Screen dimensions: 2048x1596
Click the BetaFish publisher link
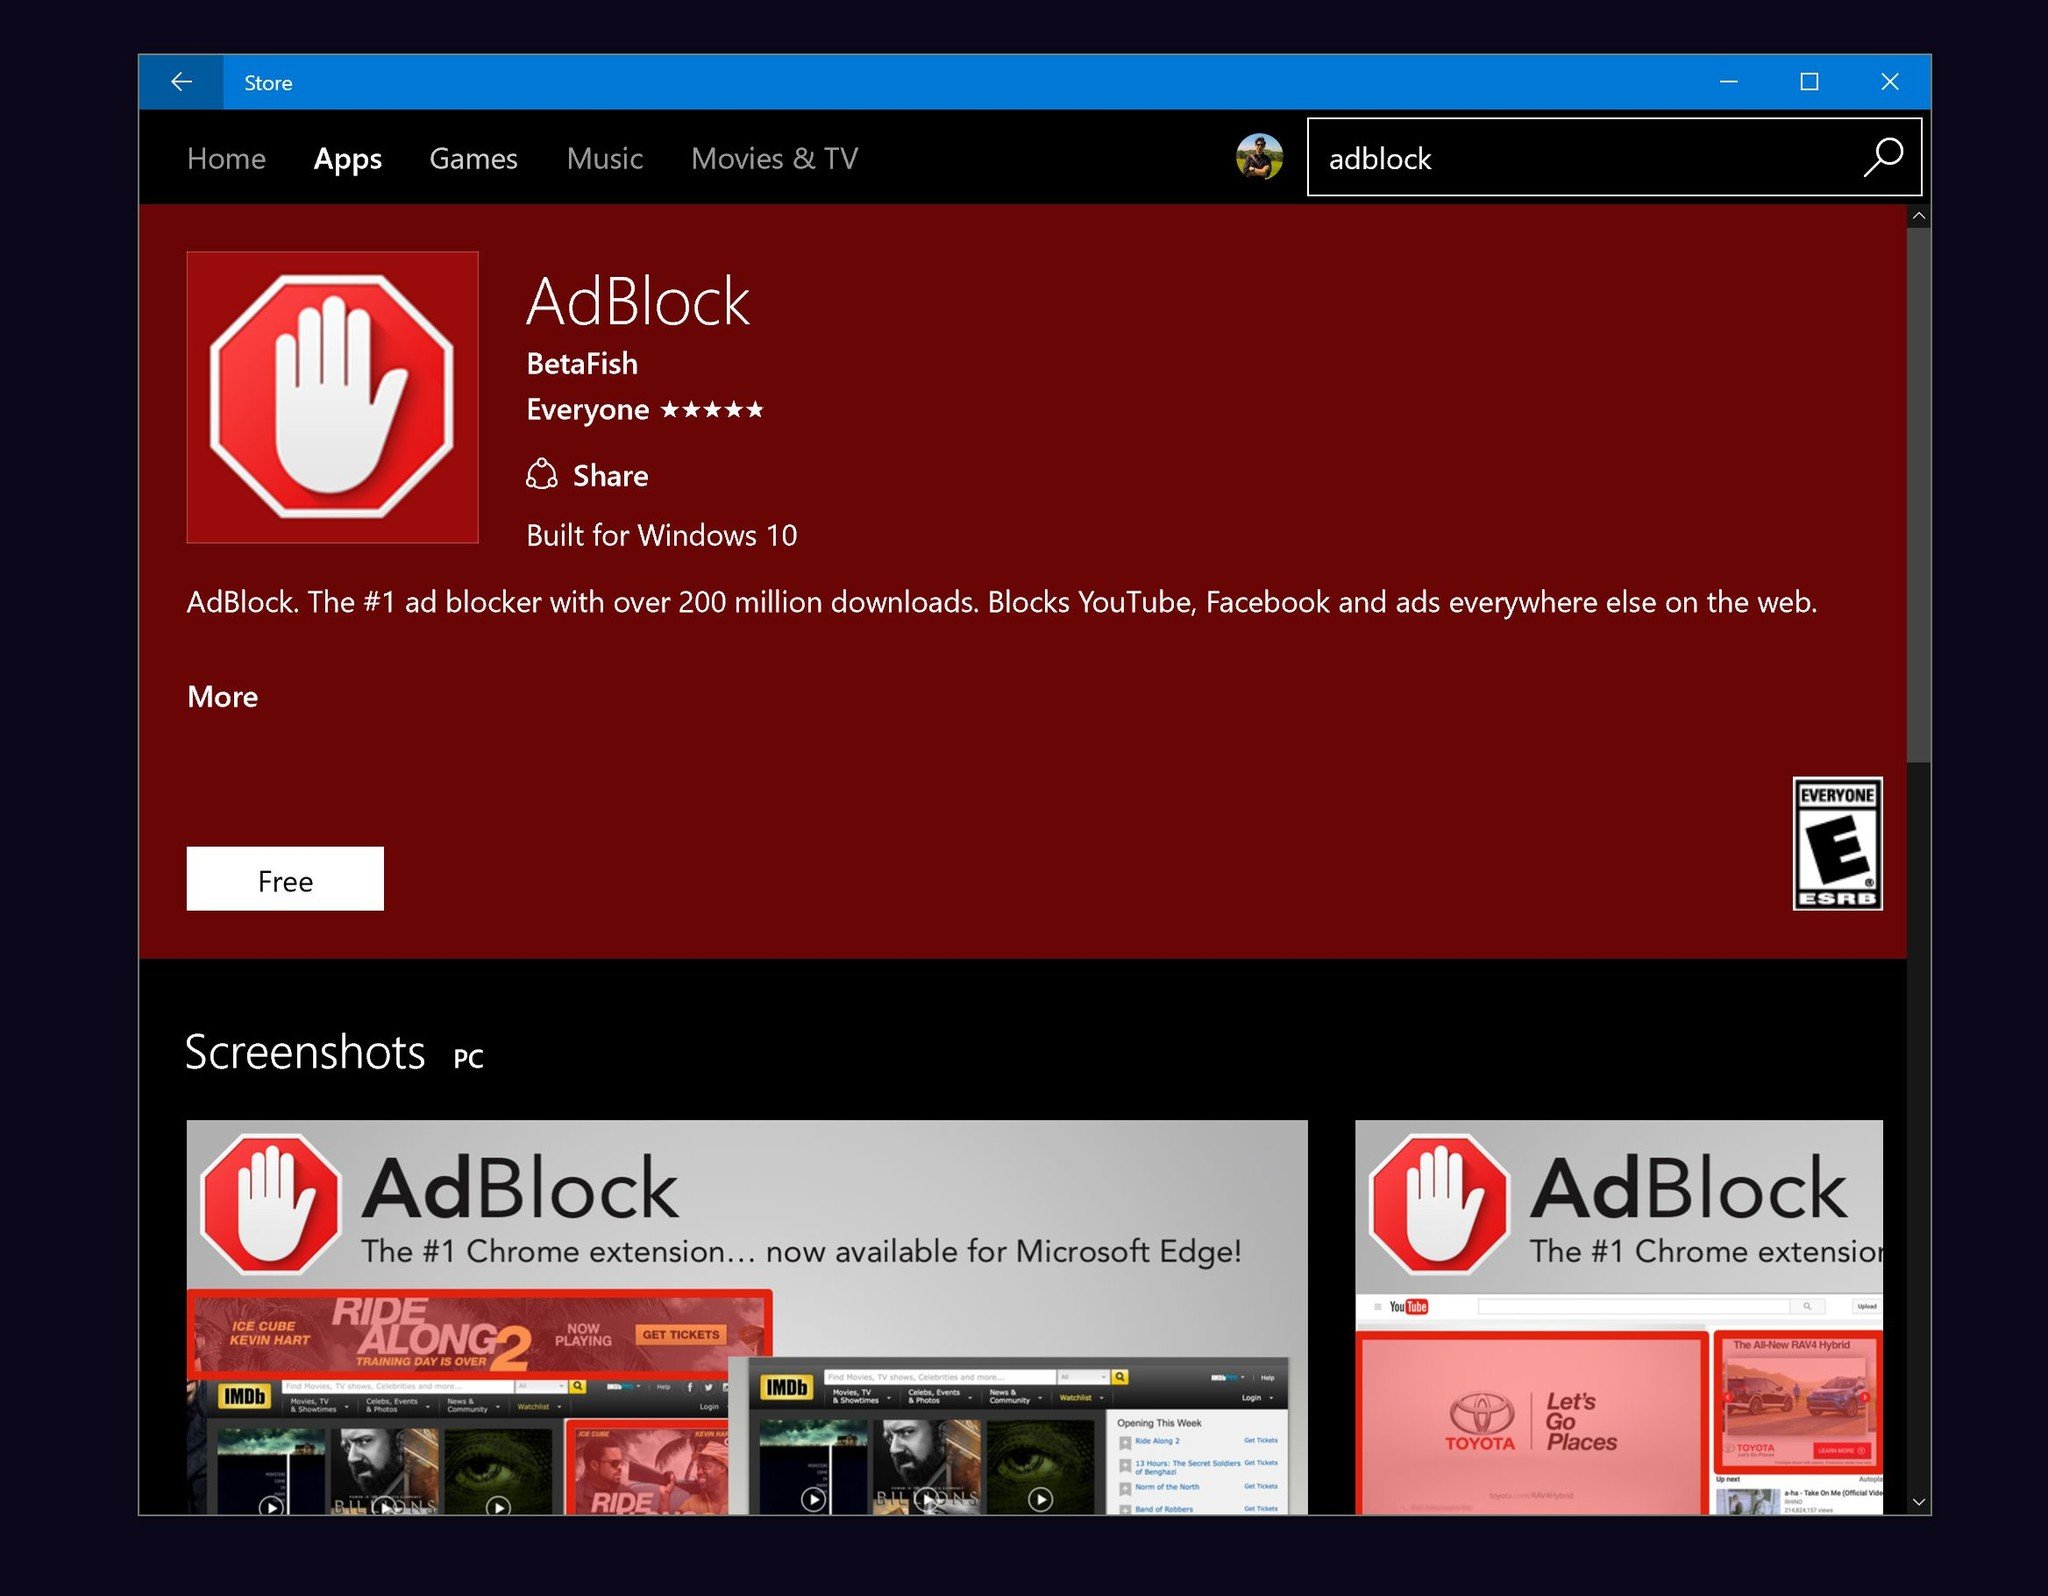tap(582, 363)
